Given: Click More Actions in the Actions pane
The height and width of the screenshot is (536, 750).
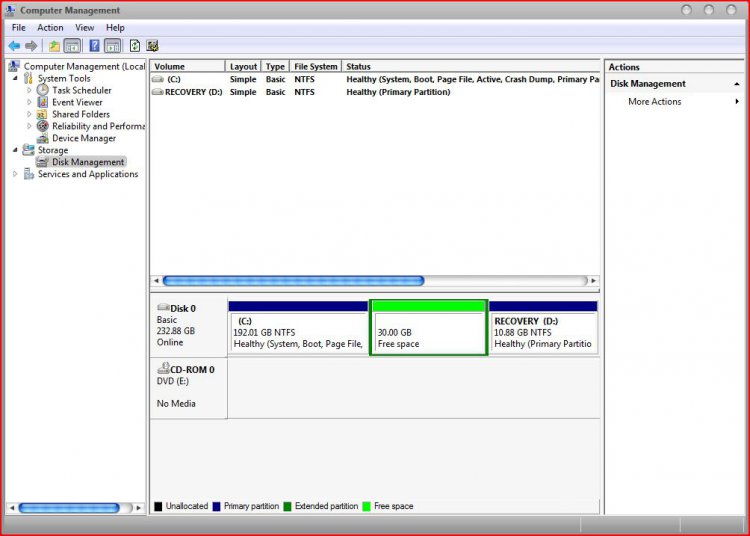Looking at the screenshot, I should pyautogui.click(x=655, y=102).
